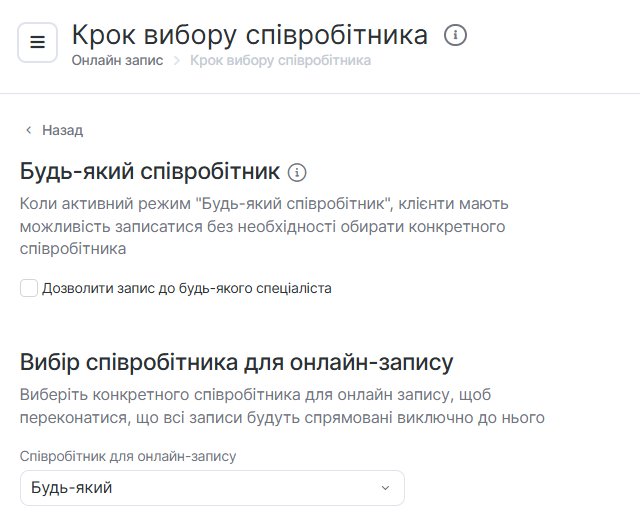Click the "Співробітник для онлайн-запису" field label
640x532 pixels.
[128, 456]
